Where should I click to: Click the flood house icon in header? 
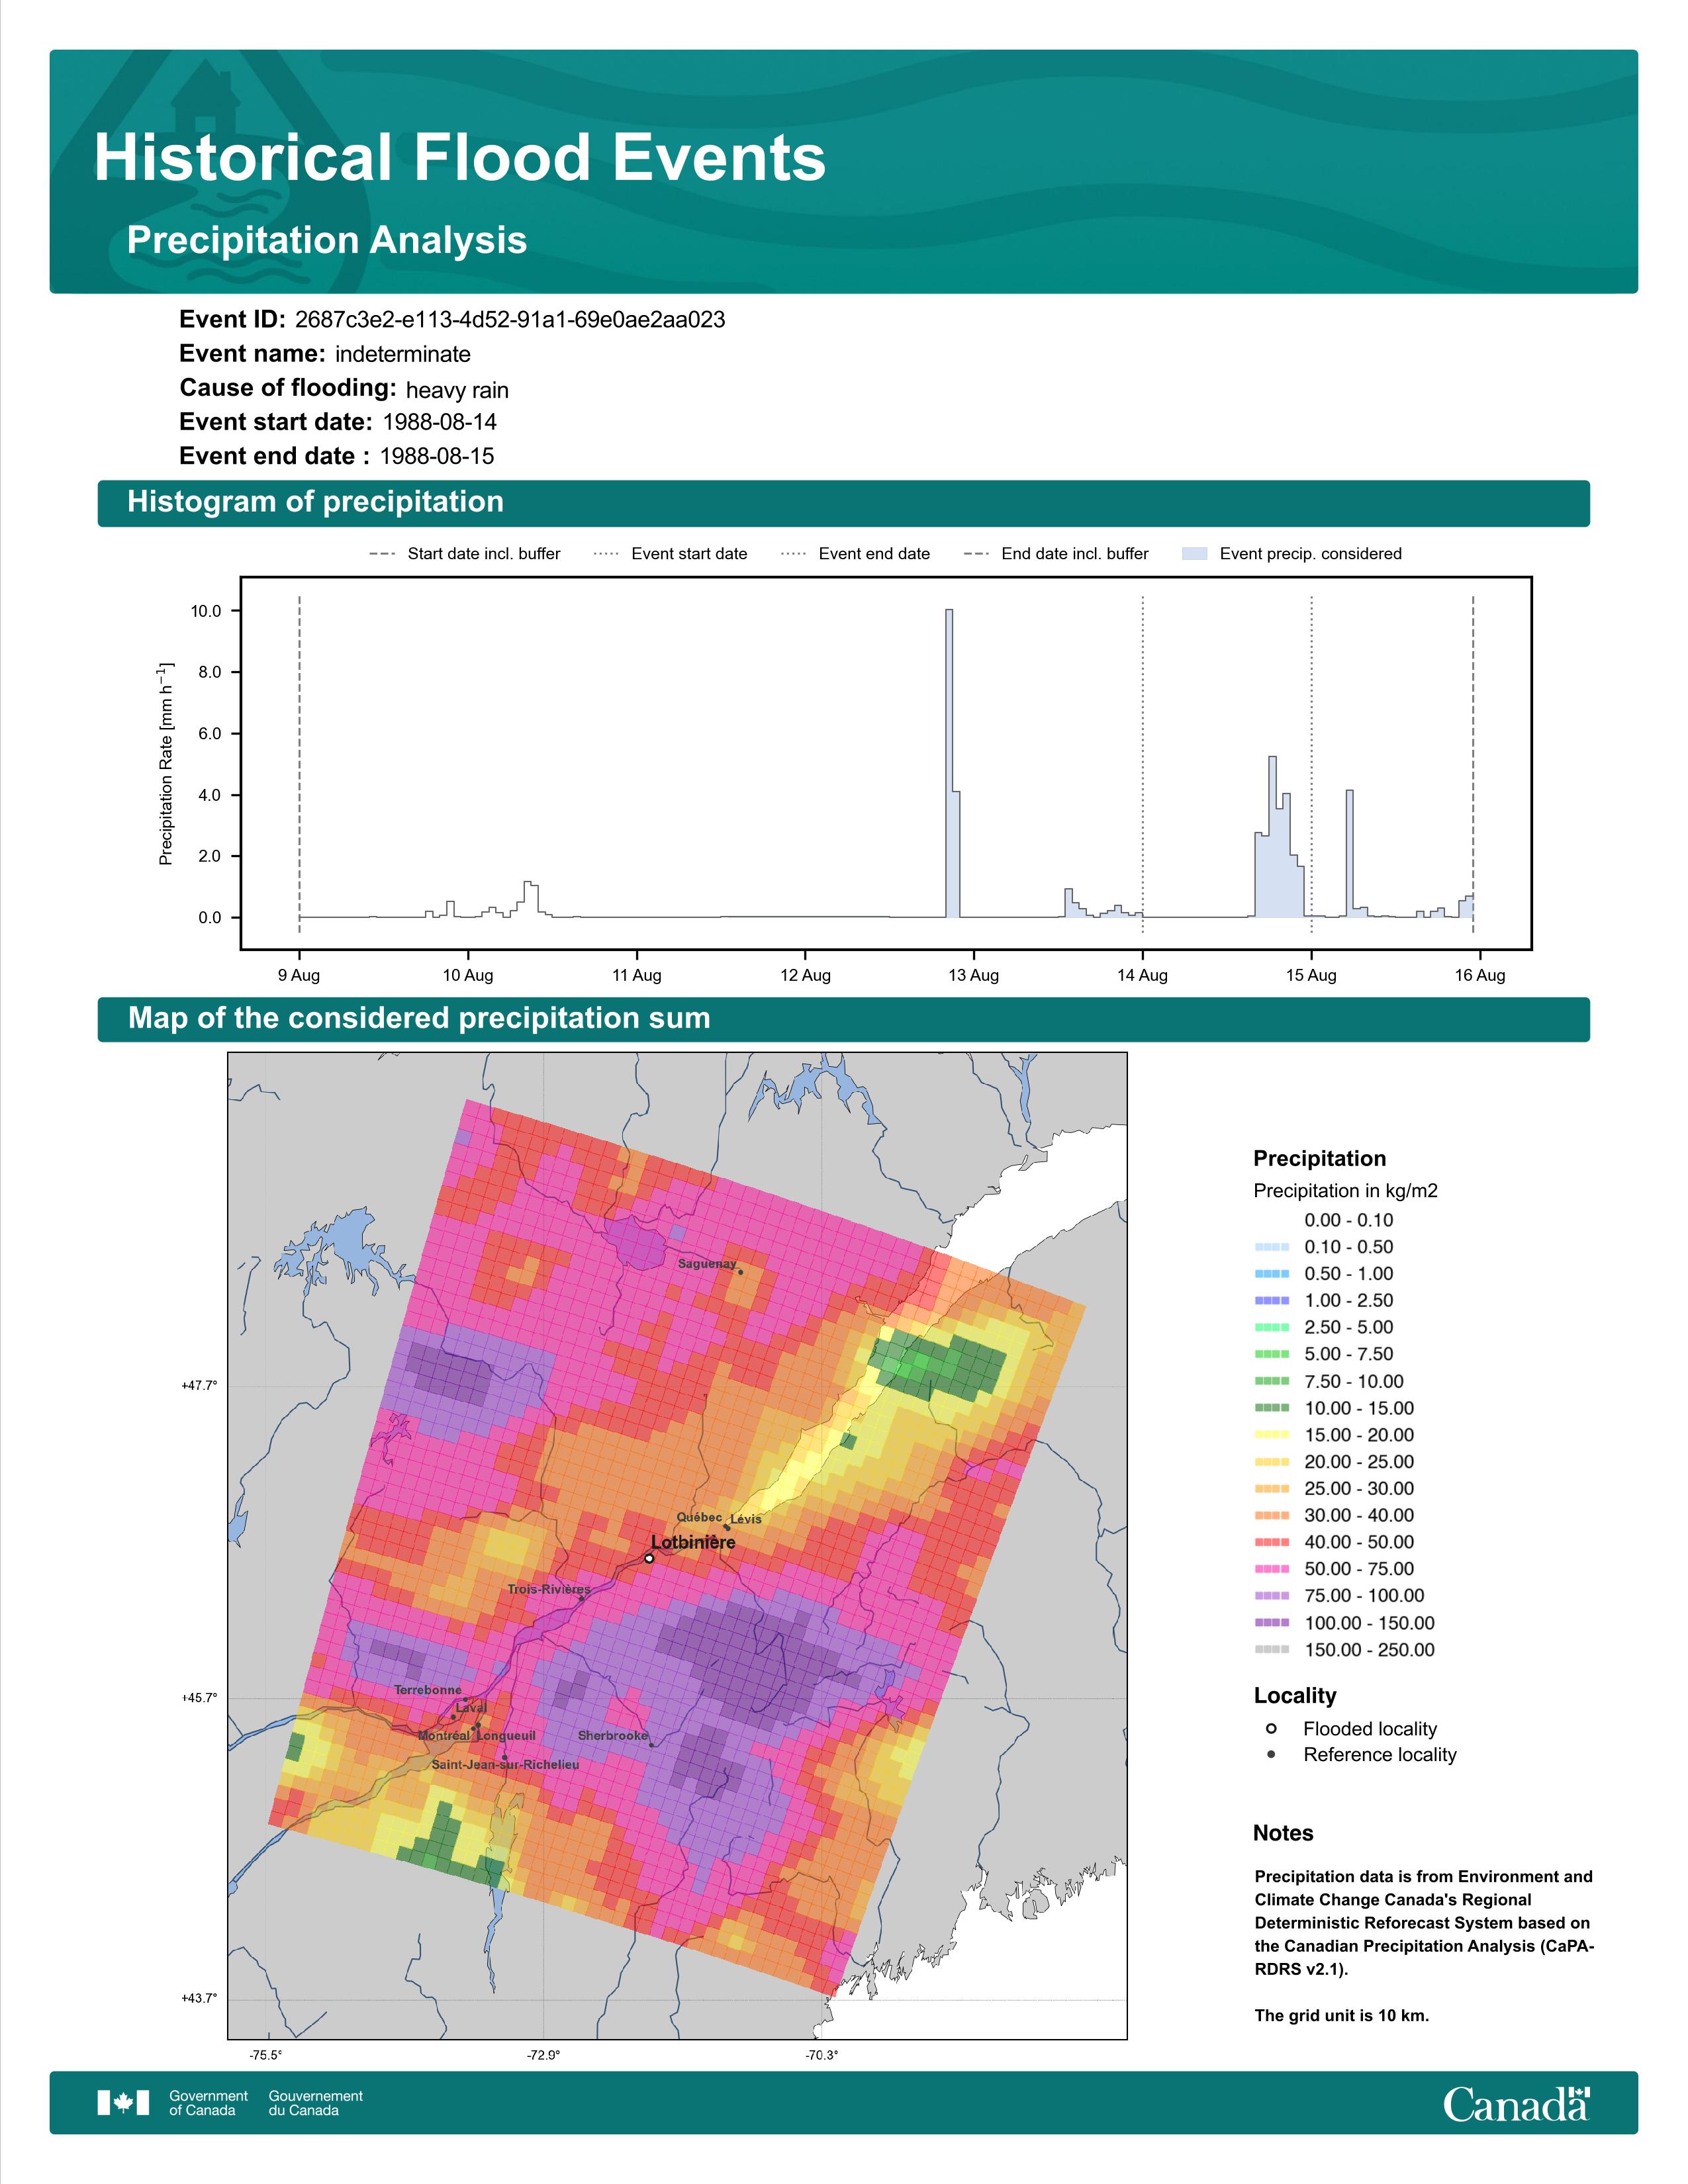coord(205,98)
